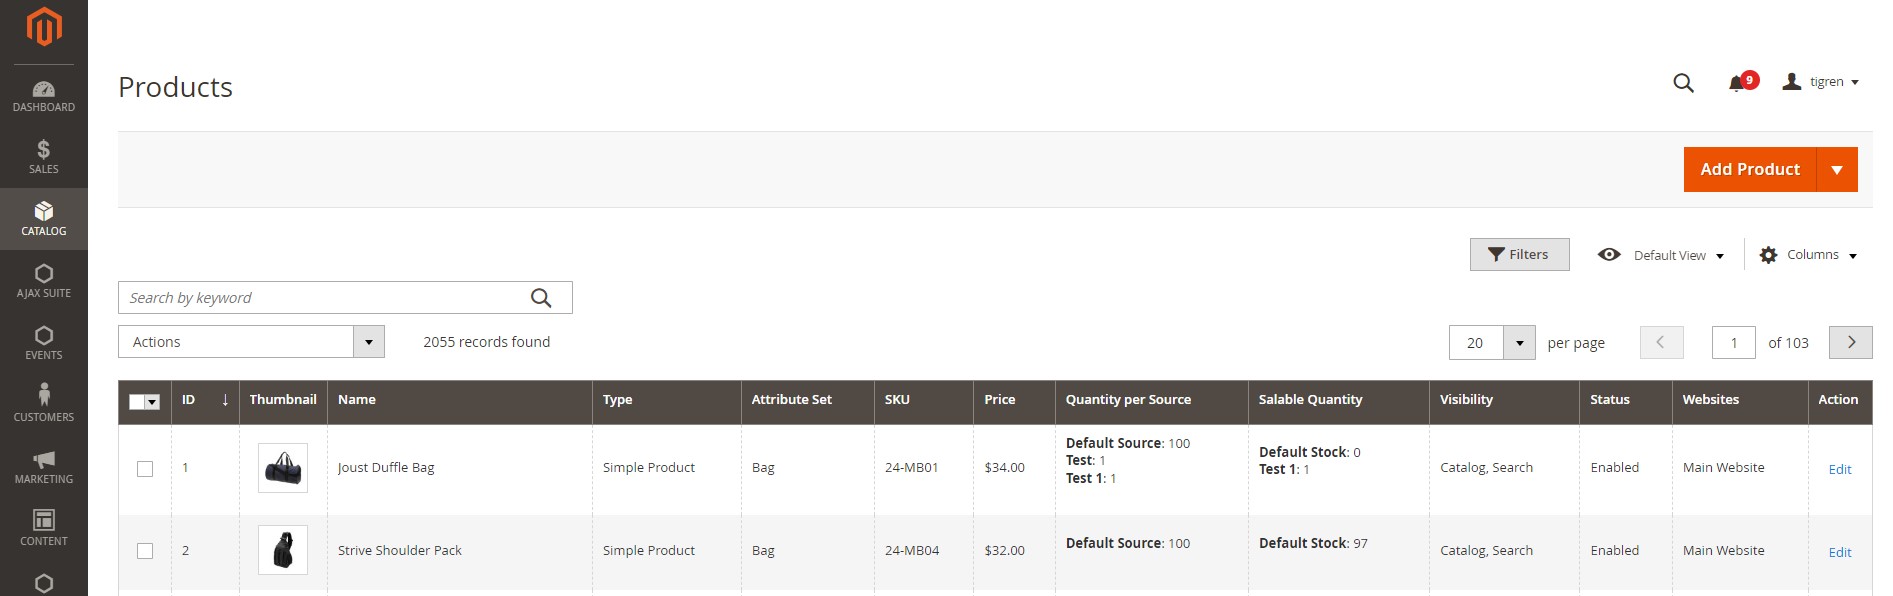Screen dimensions: 1893x596
Task: Open the Marketing megaphone icon
Action: 44,465
